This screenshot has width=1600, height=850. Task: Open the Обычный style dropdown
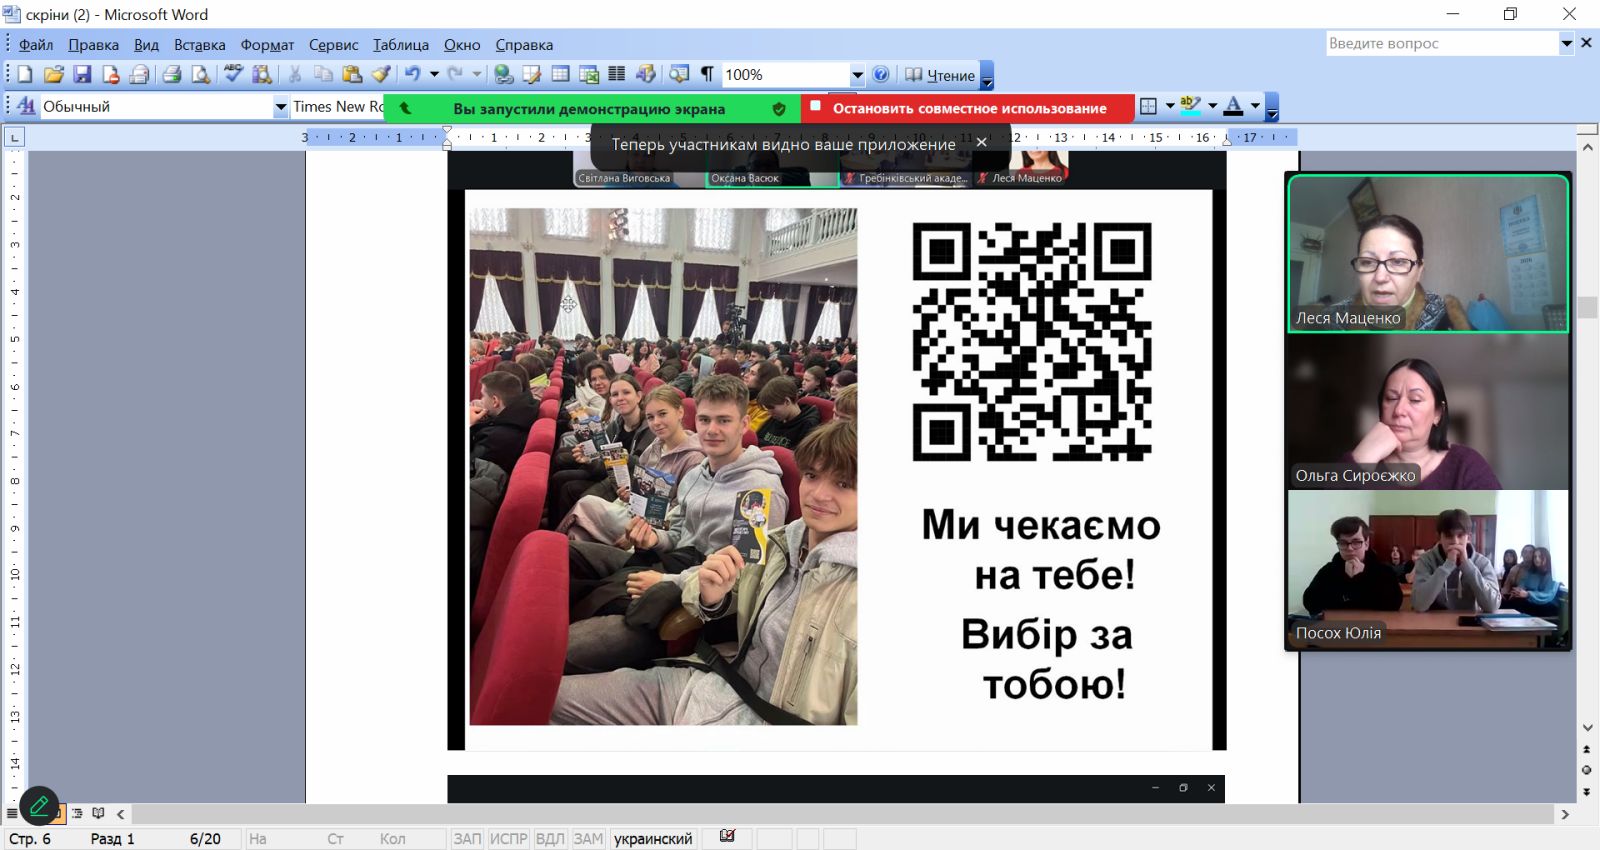tap(281, 107)
